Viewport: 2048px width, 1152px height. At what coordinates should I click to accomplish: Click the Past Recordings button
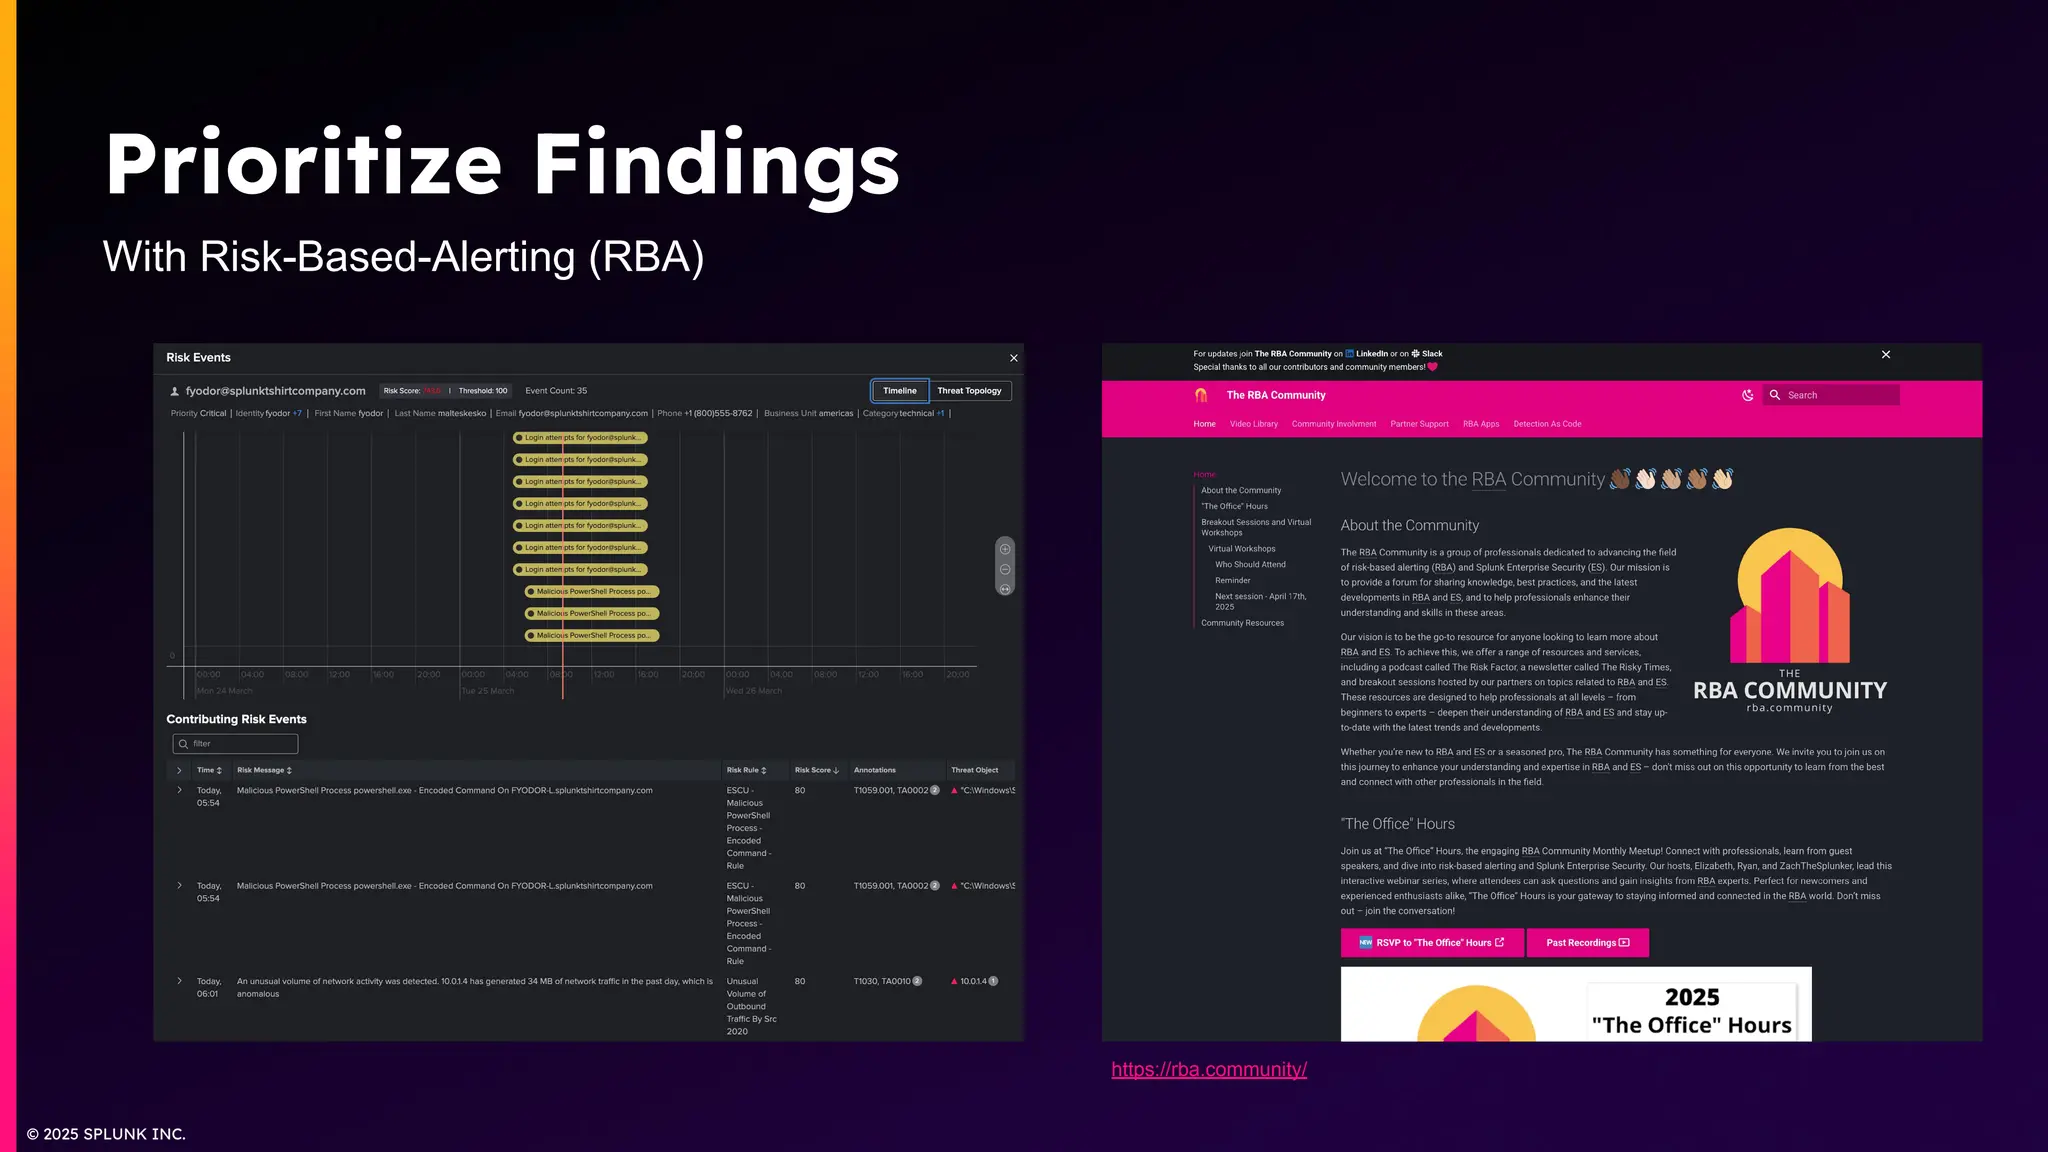click(x=1588, y=943)
